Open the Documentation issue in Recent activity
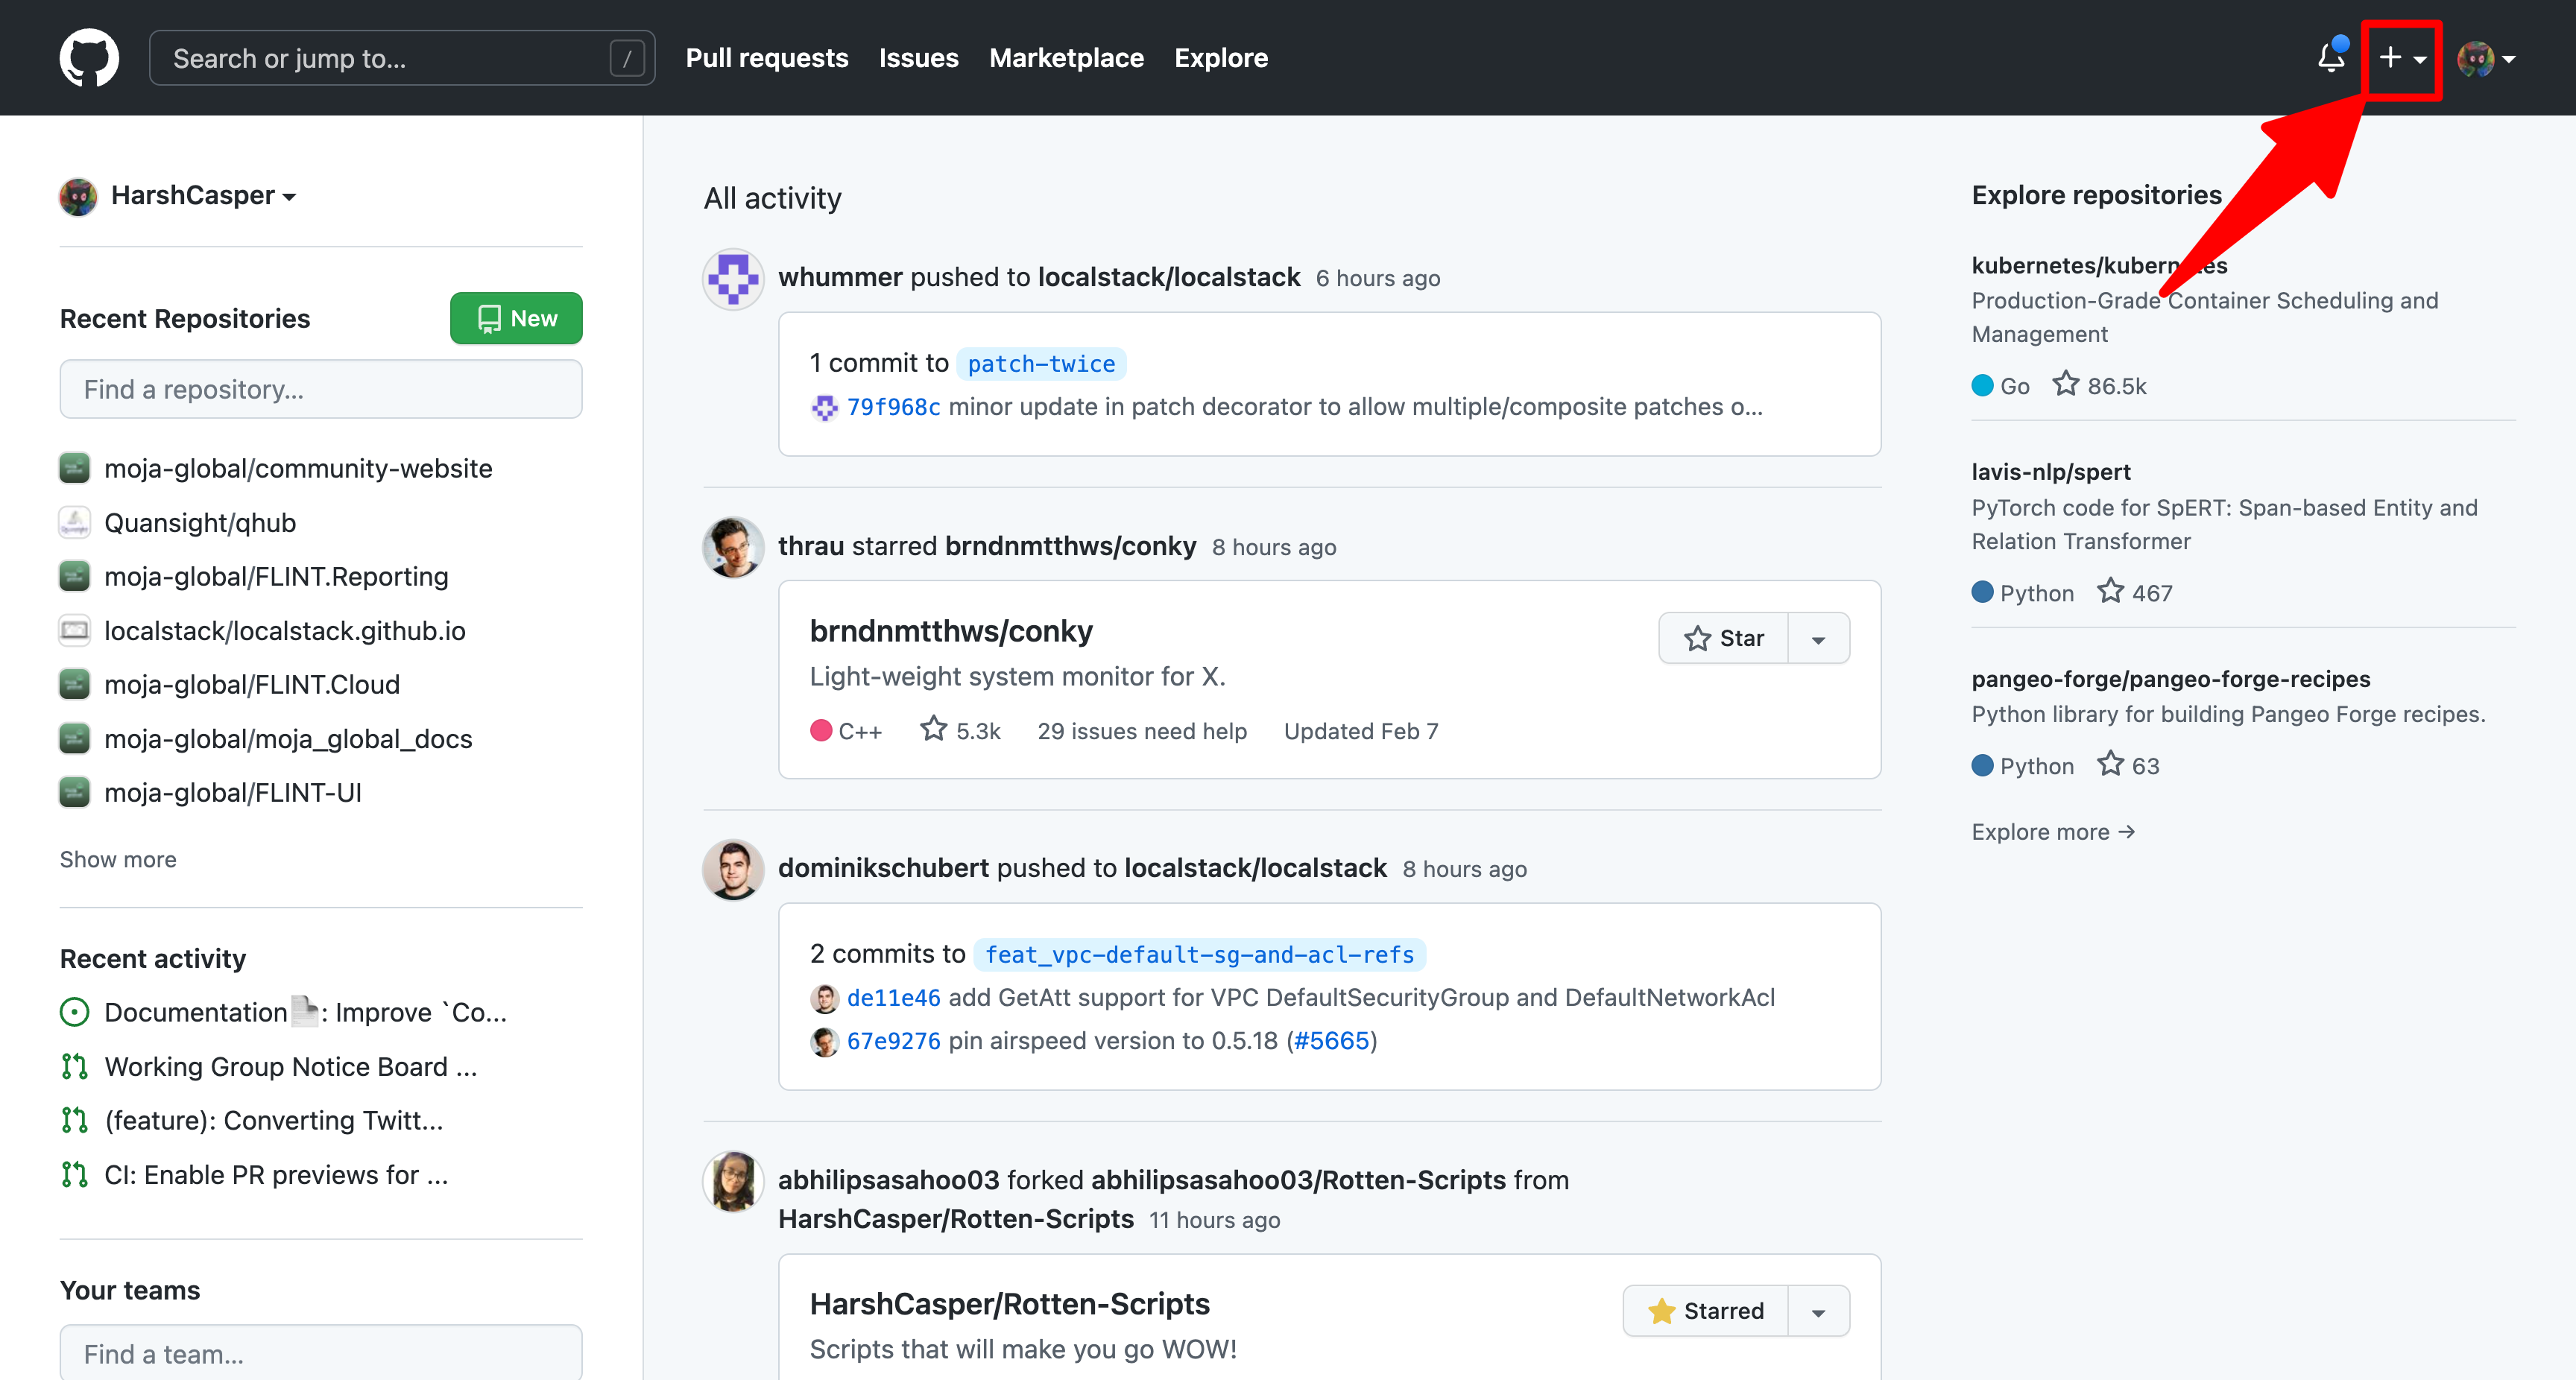This screenshot has height=1380, width=2576. [305, 1012]
